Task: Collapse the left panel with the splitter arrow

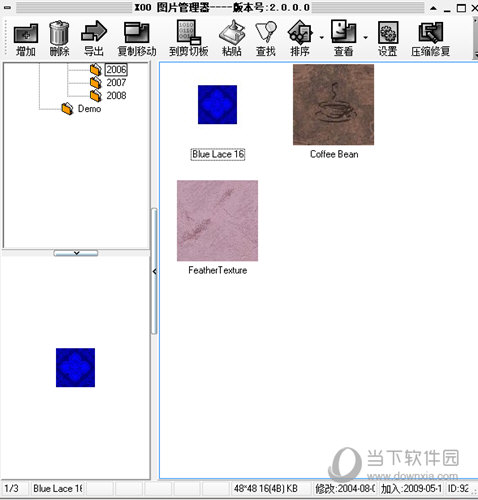Action: click(x=154, y=272)
